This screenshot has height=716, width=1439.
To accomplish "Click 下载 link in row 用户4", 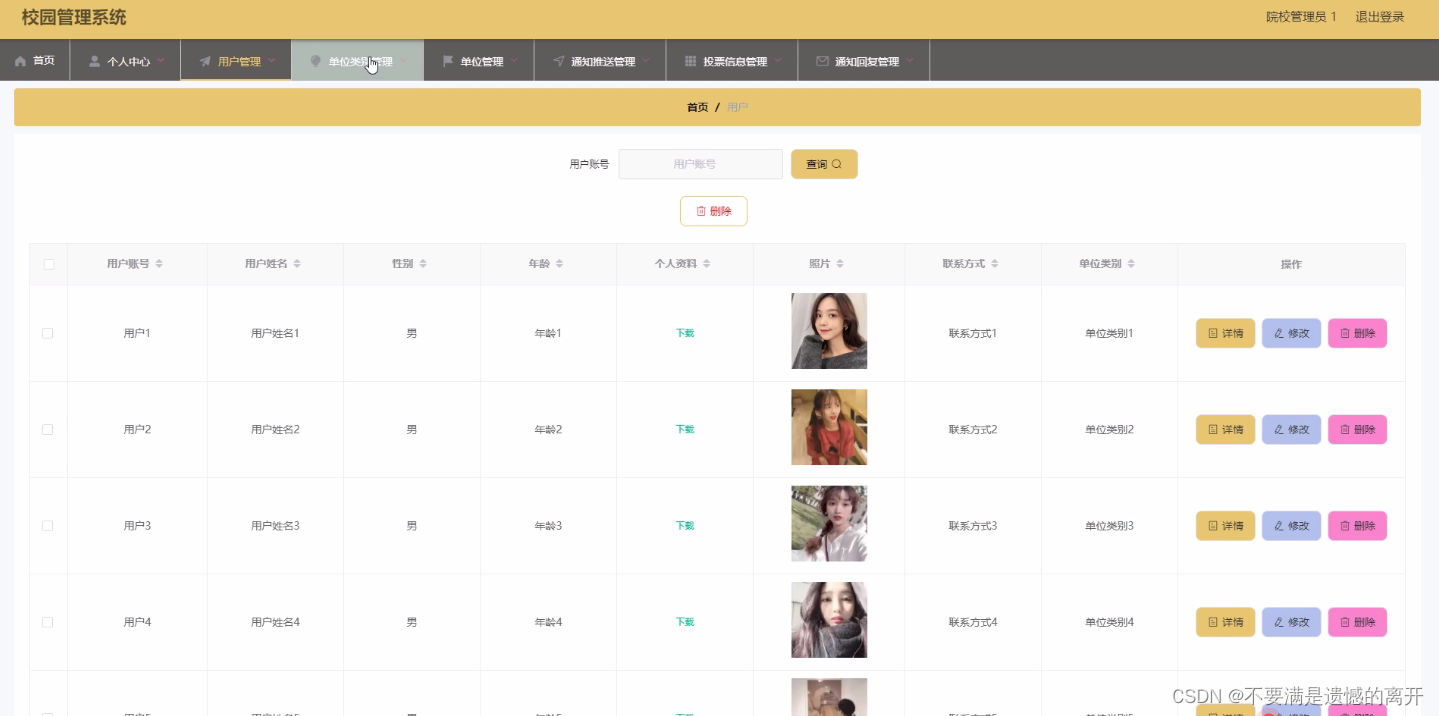I will pos(685,622).
